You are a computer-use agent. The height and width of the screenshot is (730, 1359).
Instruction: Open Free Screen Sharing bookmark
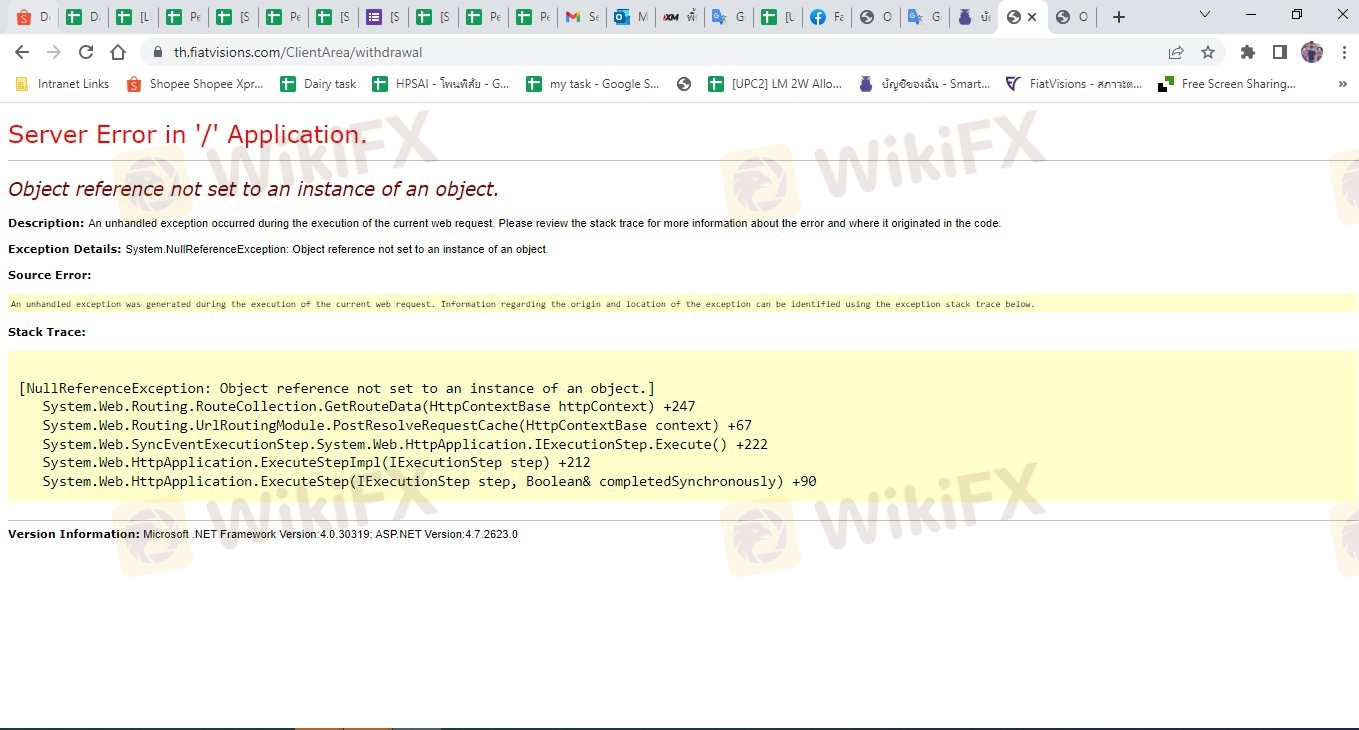coord(1226,84)
